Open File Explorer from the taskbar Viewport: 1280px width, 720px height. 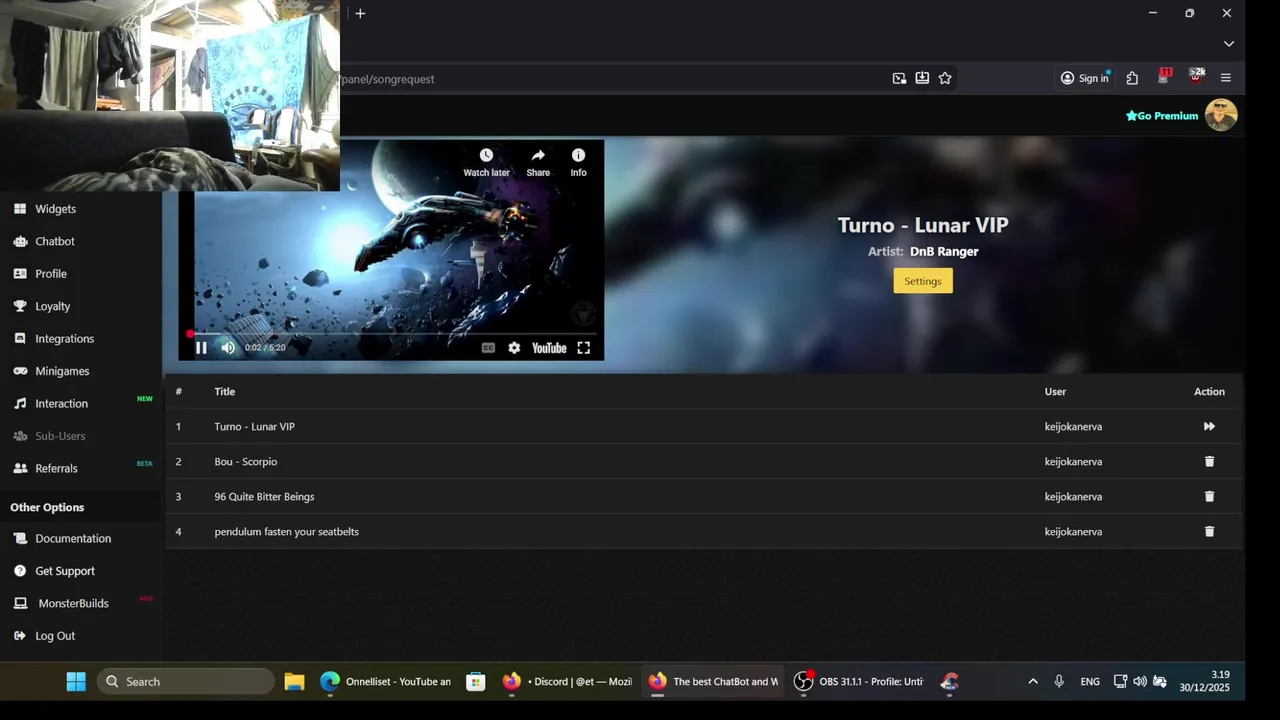click(x=294, y=681)
